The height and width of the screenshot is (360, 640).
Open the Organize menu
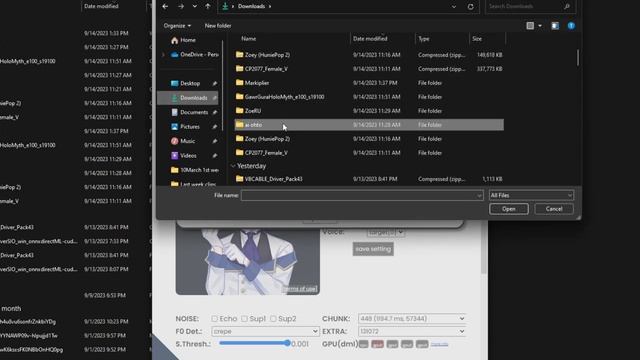pyautogui.click(x=177, y=26)
